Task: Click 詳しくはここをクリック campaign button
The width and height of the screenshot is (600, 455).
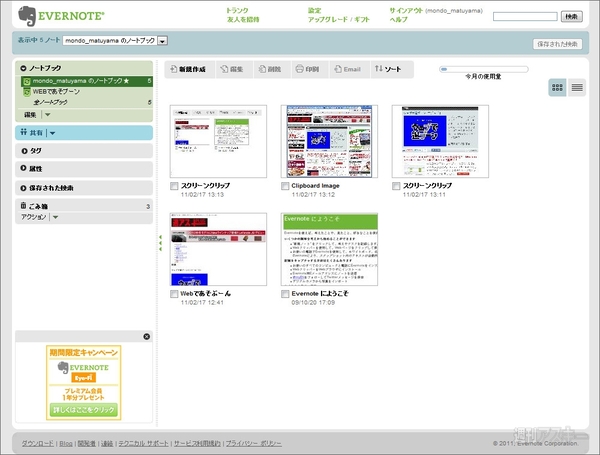Action: 84,410
